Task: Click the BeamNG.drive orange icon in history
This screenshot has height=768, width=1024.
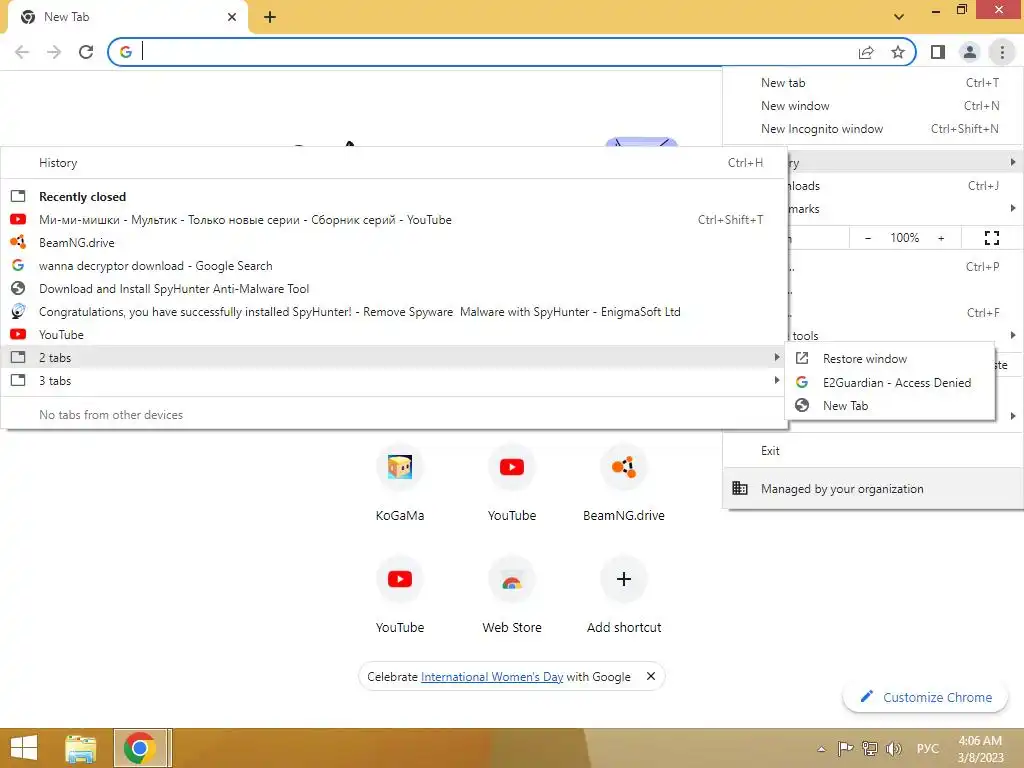Action: click(18, 242)
